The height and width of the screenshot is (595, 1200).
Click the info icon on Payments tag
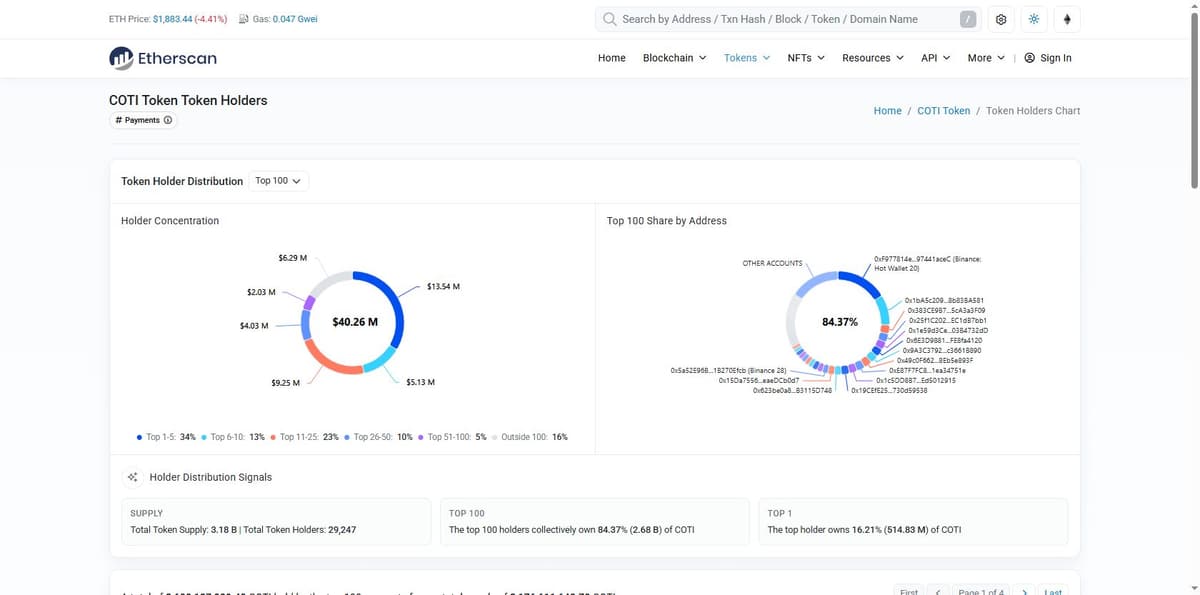(x=168, y=120)
